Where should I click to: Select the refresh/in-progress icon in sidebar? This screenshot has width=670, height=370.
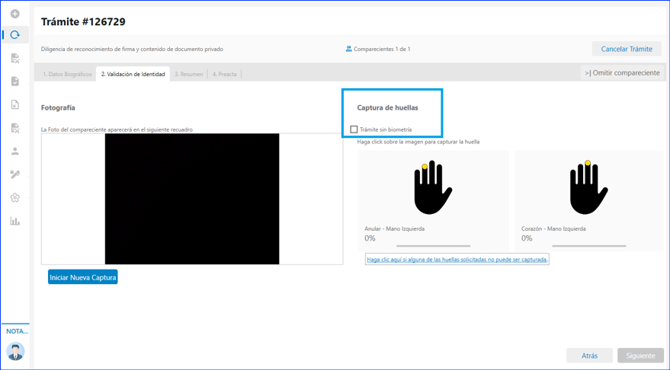coord(15,35)
